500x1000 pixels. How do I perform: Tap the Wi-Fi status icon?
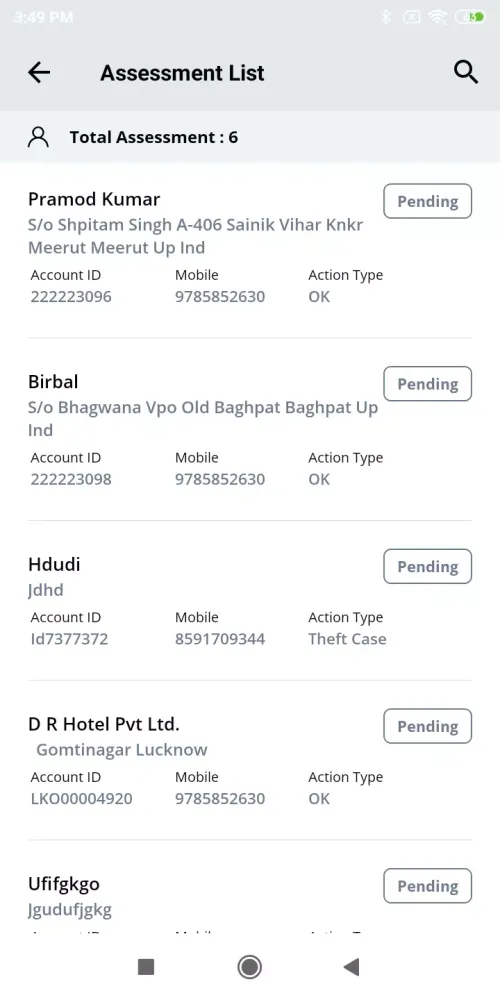pyautogui.click(x=438, y=17)
